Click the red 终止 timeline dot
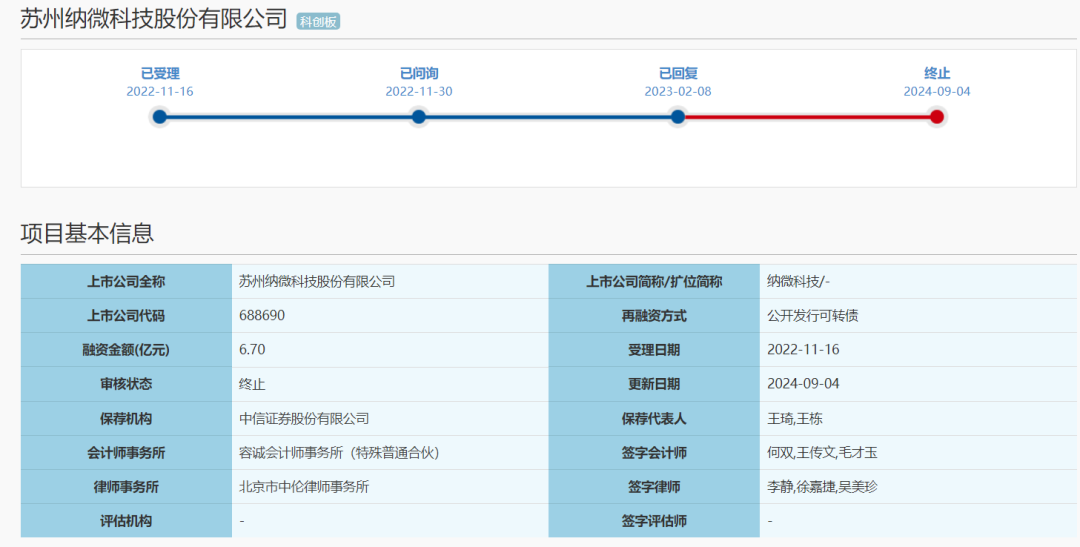Image resolution: width=1080 pixels, height=547 pixels. pos(937,117)
